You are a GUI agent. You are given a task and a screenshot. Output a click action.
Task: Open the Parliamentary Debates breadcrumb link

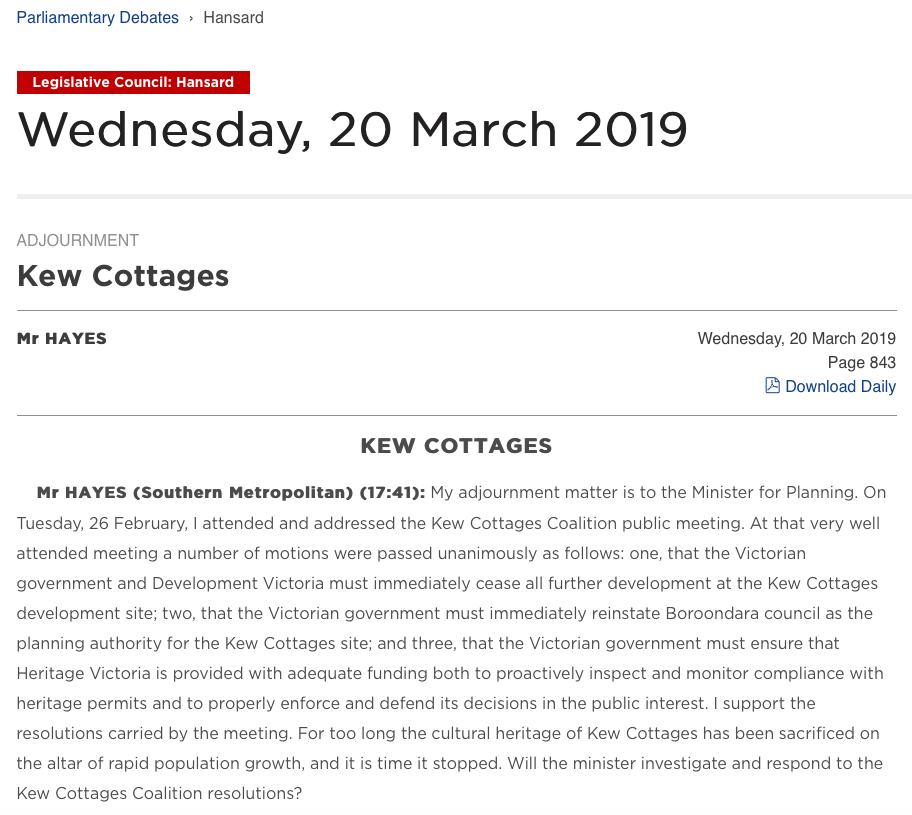97,17
